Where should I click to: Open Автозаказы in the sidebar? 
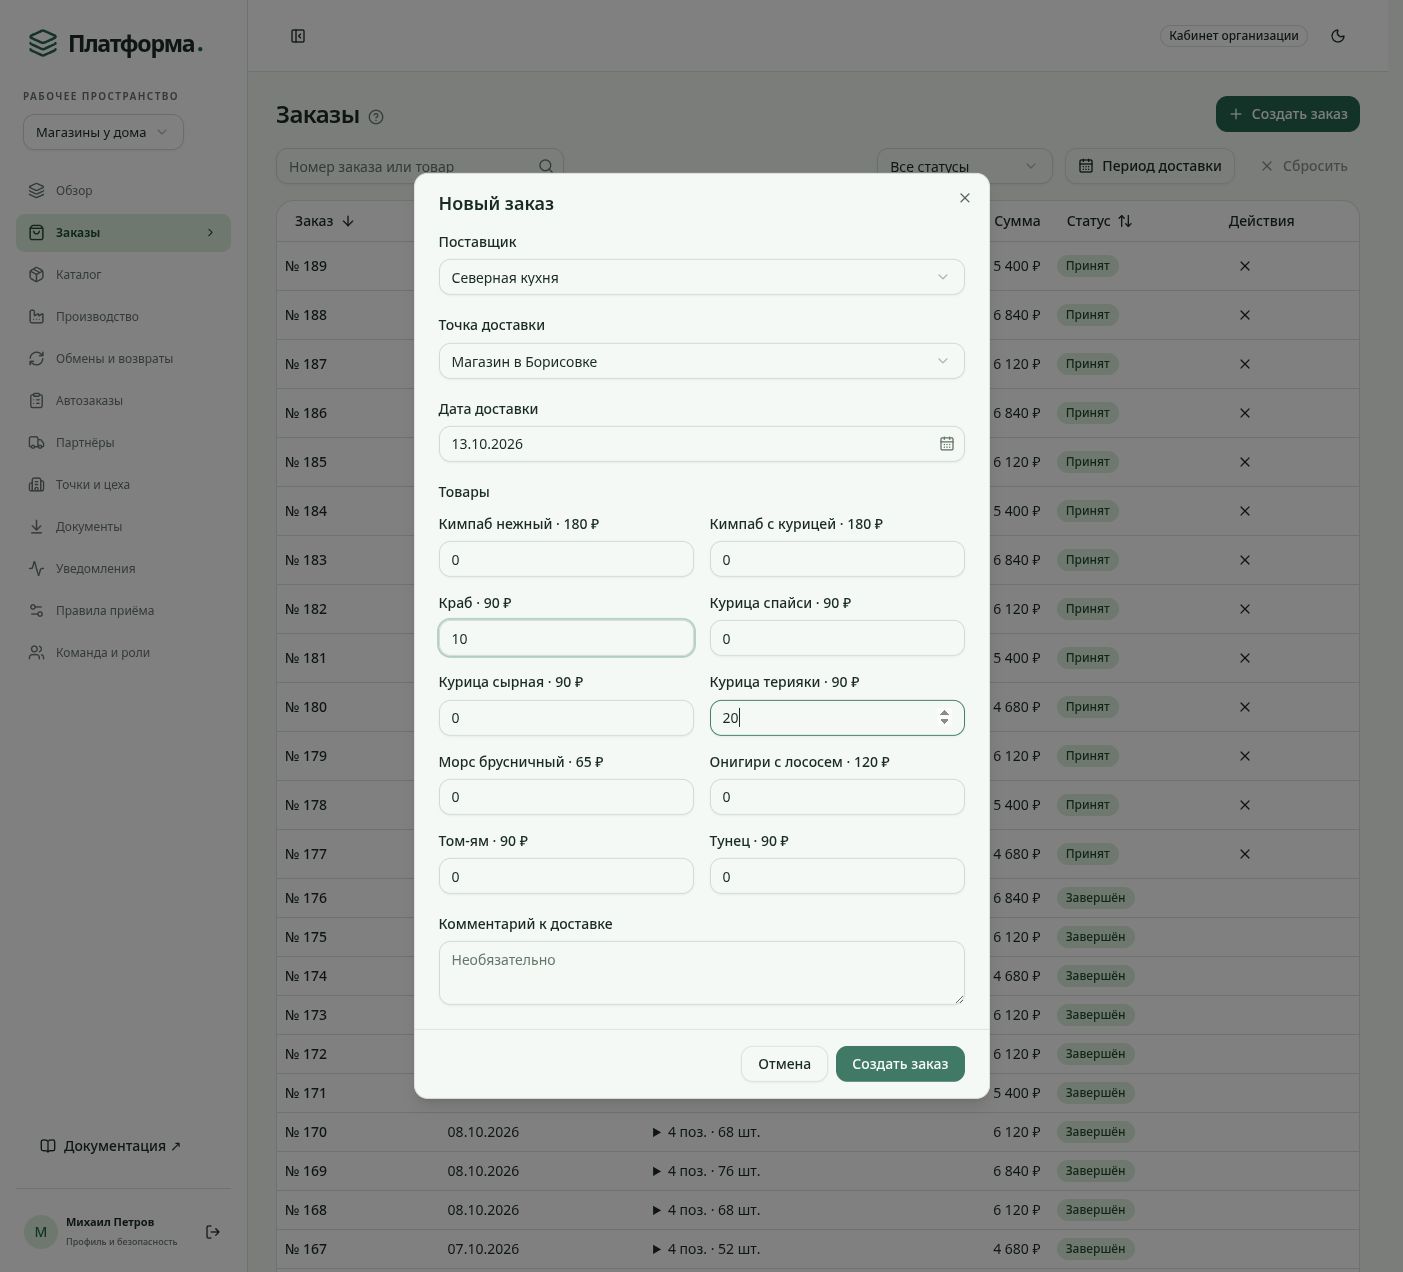123,401
